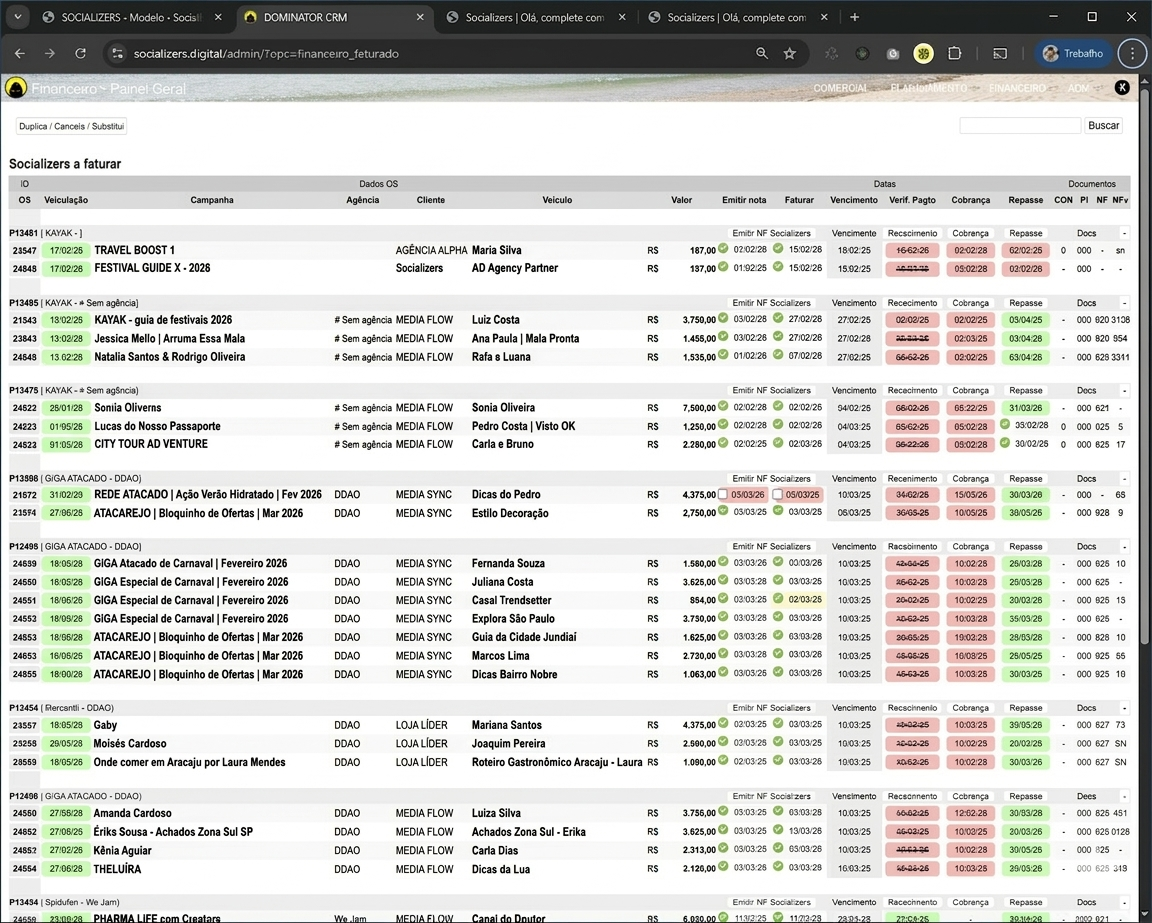This screenshot has width=1152, height=923.
Task: Open tab search dropdown arrow
Action: click(x=17, y=17)
